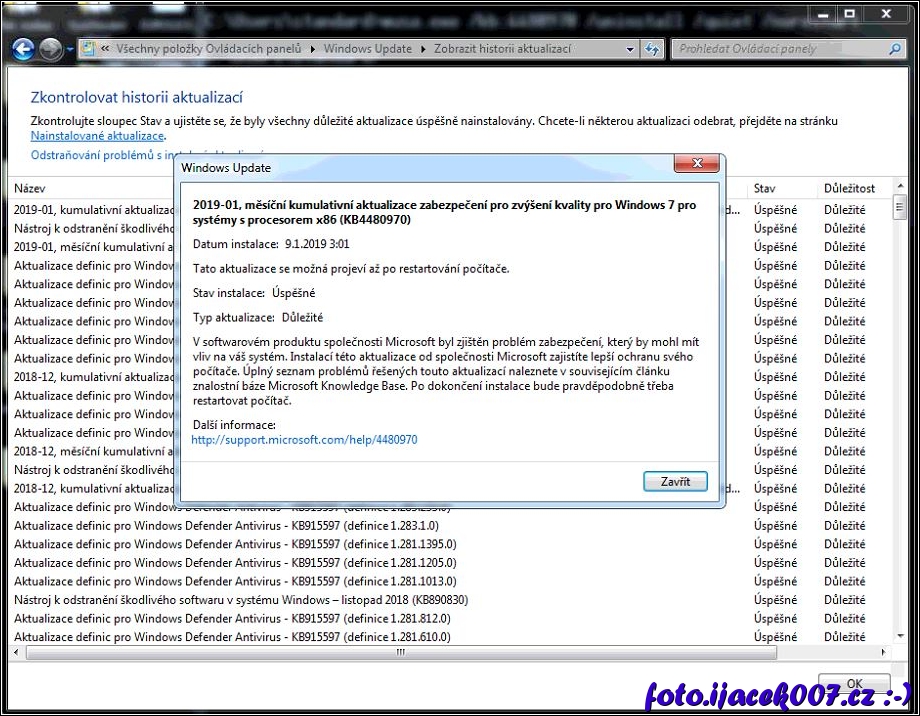Expand the breadcrumb arrow after Windows Update

[424, 49]
